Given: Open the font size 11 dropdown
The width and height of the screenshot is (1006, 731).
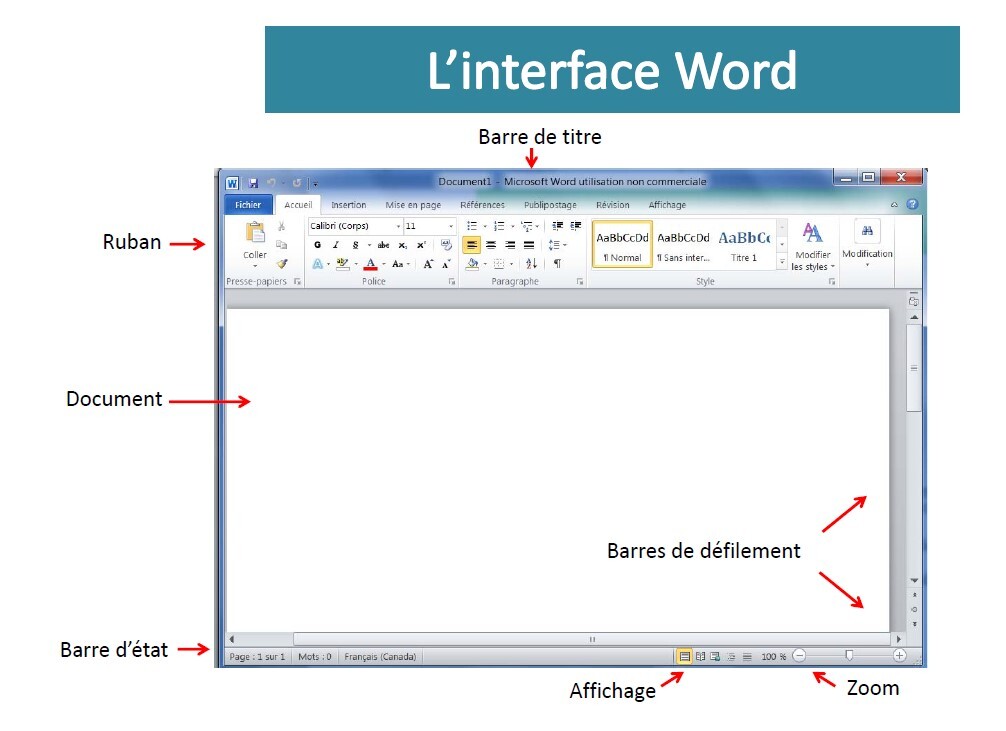Looking at the screenshot, I should tap(451, 226).
